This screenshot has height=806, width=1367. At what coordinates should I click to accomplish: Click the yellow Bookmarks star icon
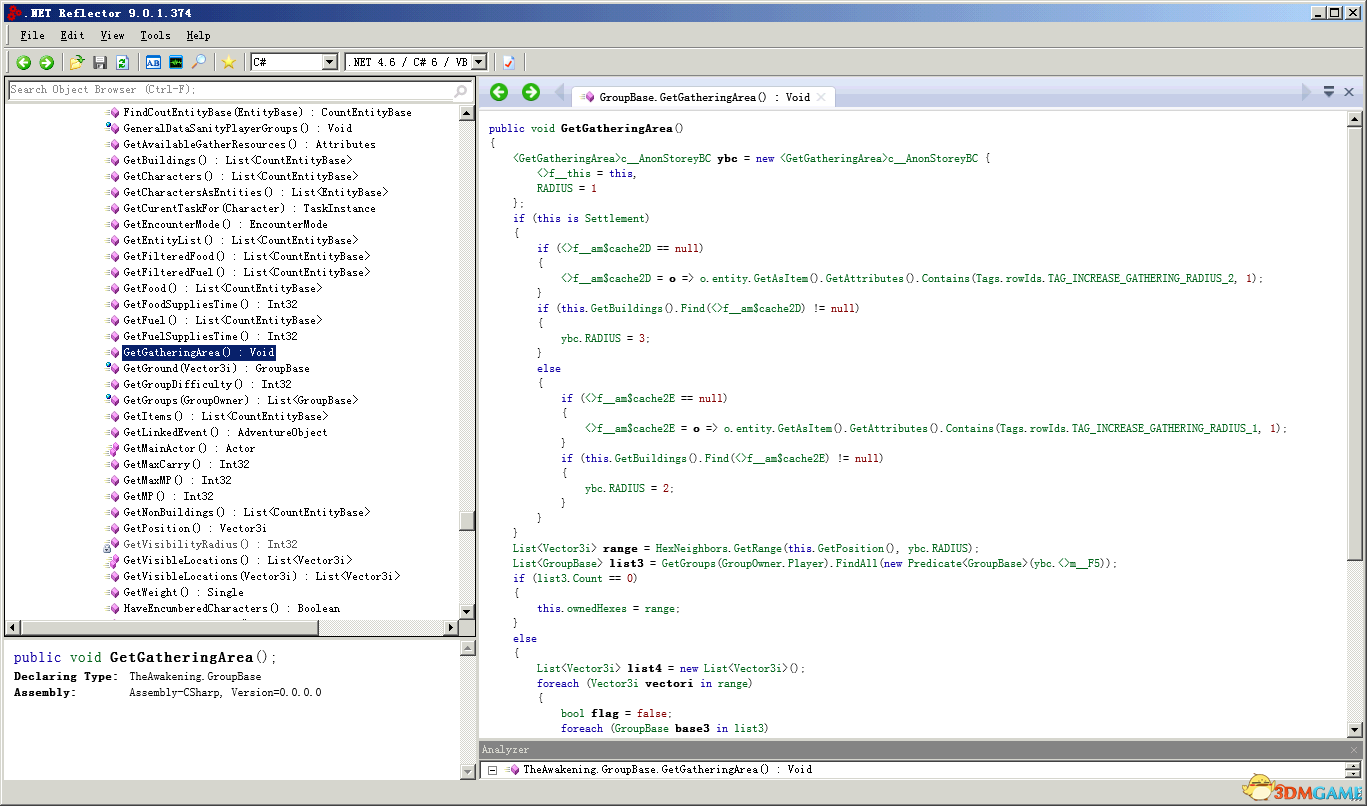229,62
